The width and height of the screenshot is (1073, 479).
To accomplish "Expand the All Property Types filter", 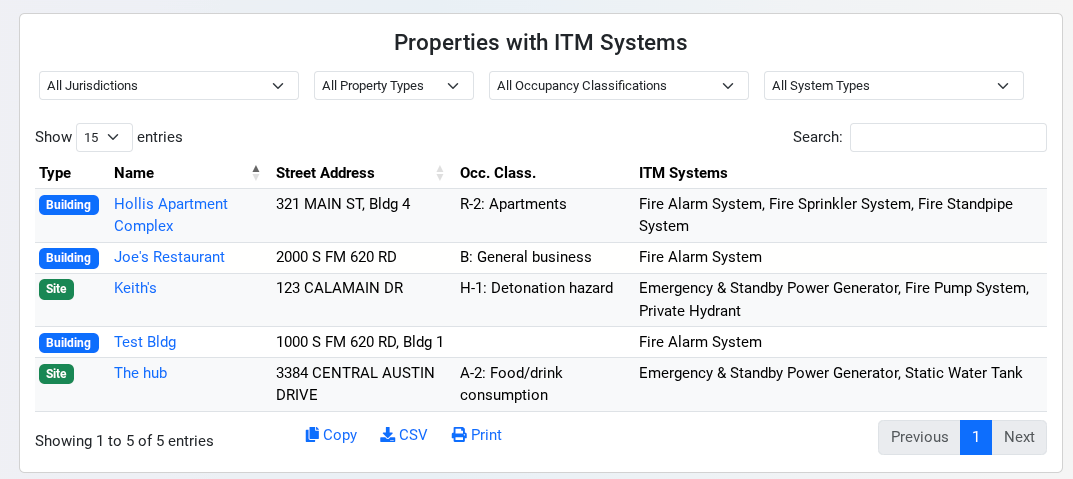I will tap(393, 86).
